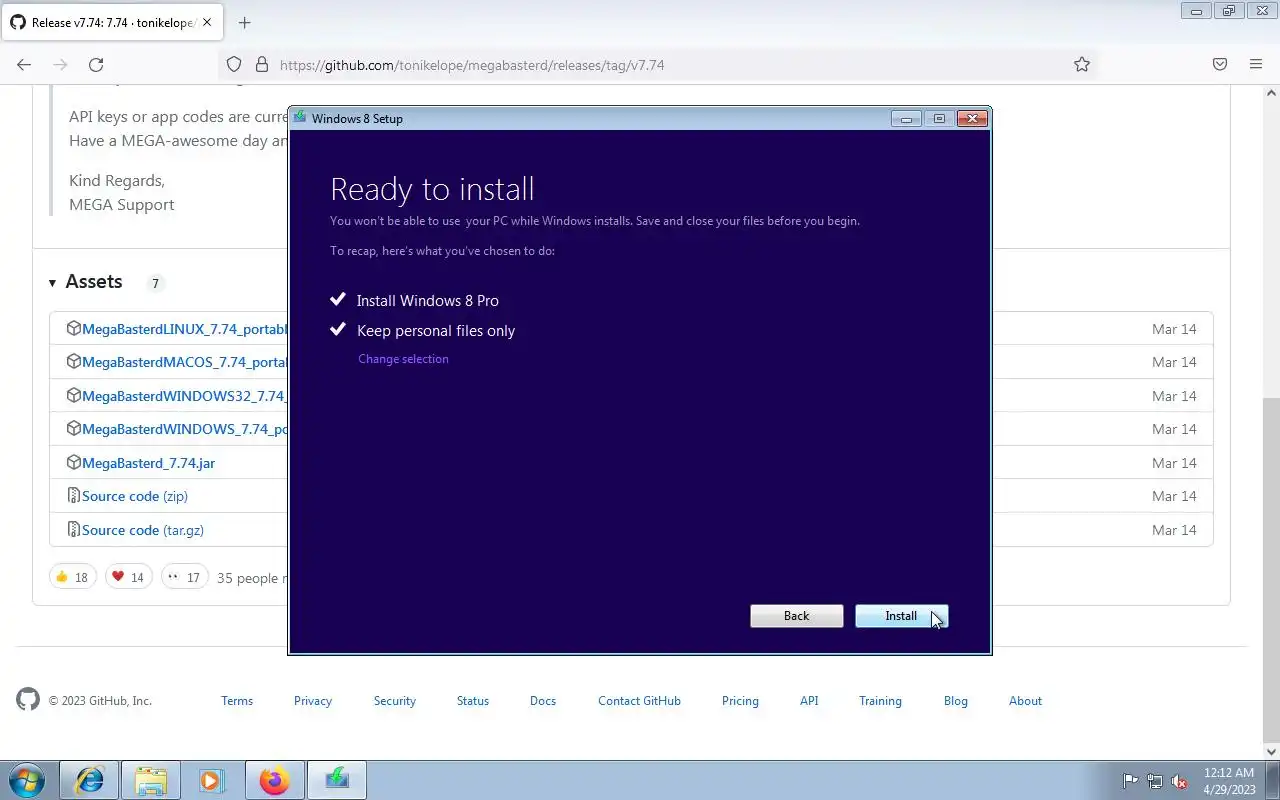
Task: Open a new tab with plus button
Action: [244, 22]
